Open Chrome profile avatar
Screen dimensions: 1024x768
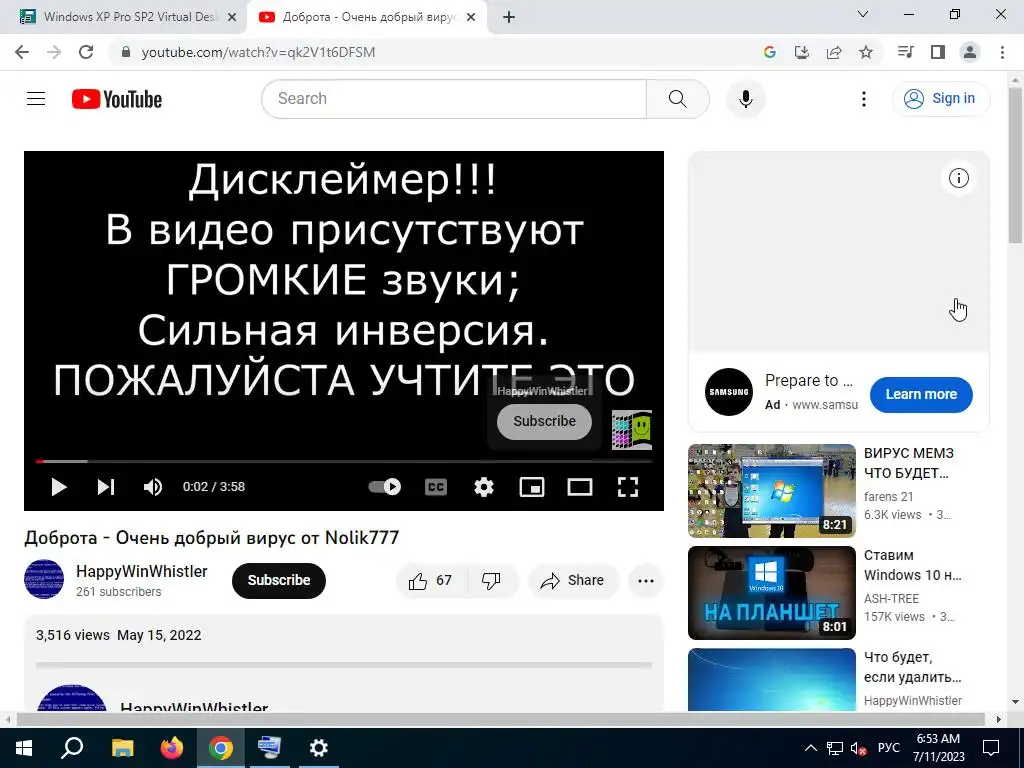(x=970, y=52)
